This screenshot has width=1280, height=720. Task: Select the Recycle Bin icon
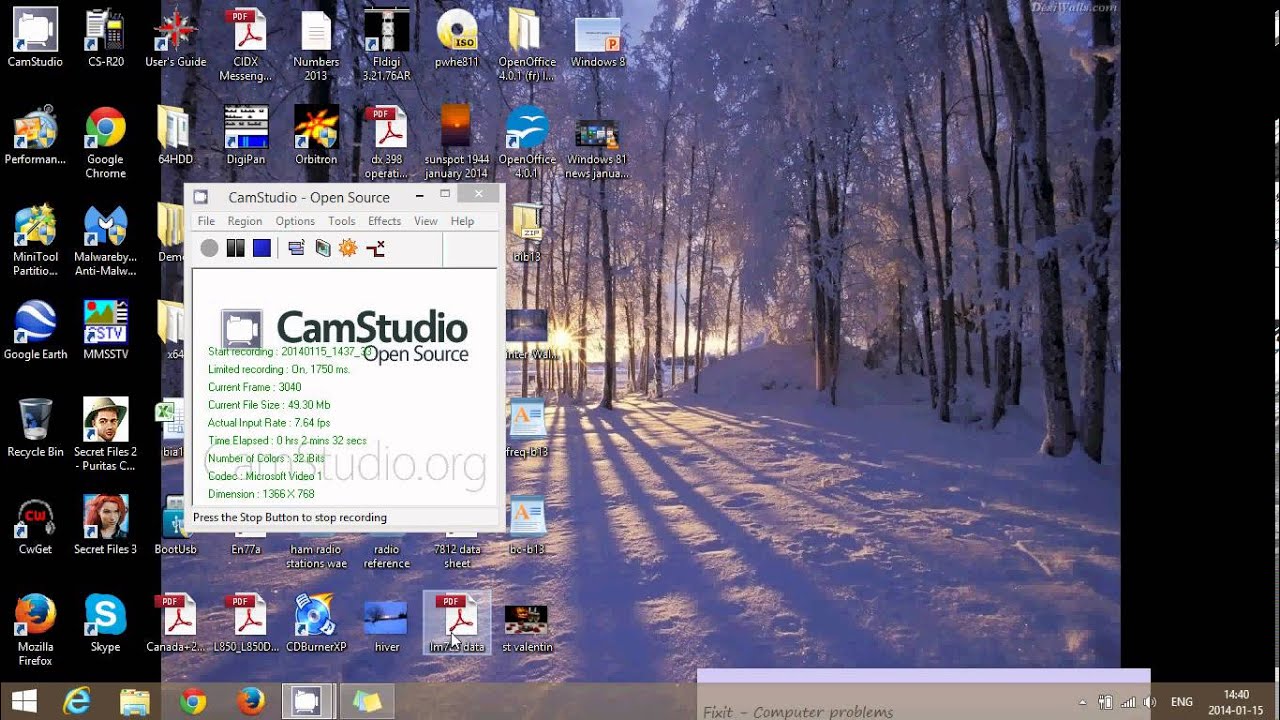tap(35, 428)
